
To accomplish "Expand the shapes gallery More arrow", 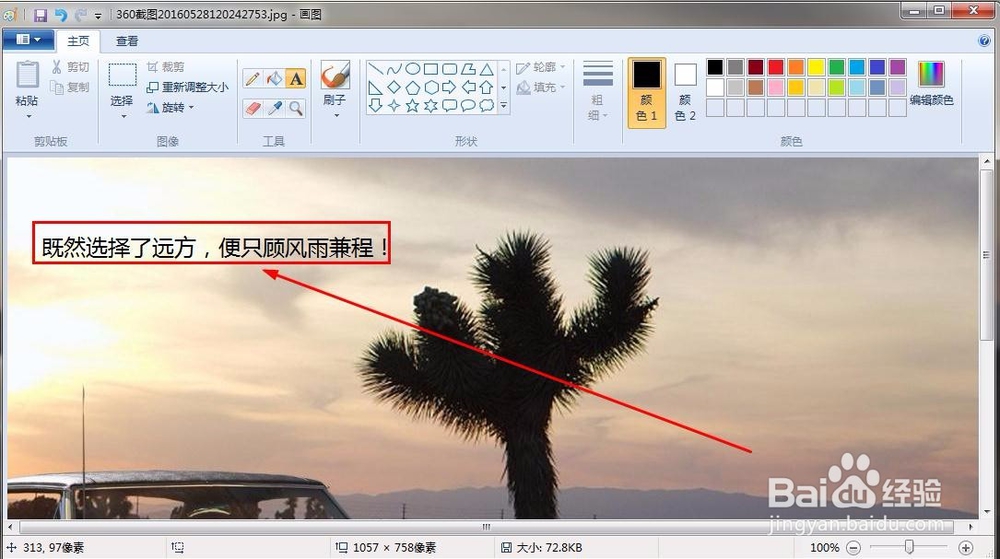I will (504, 106).
